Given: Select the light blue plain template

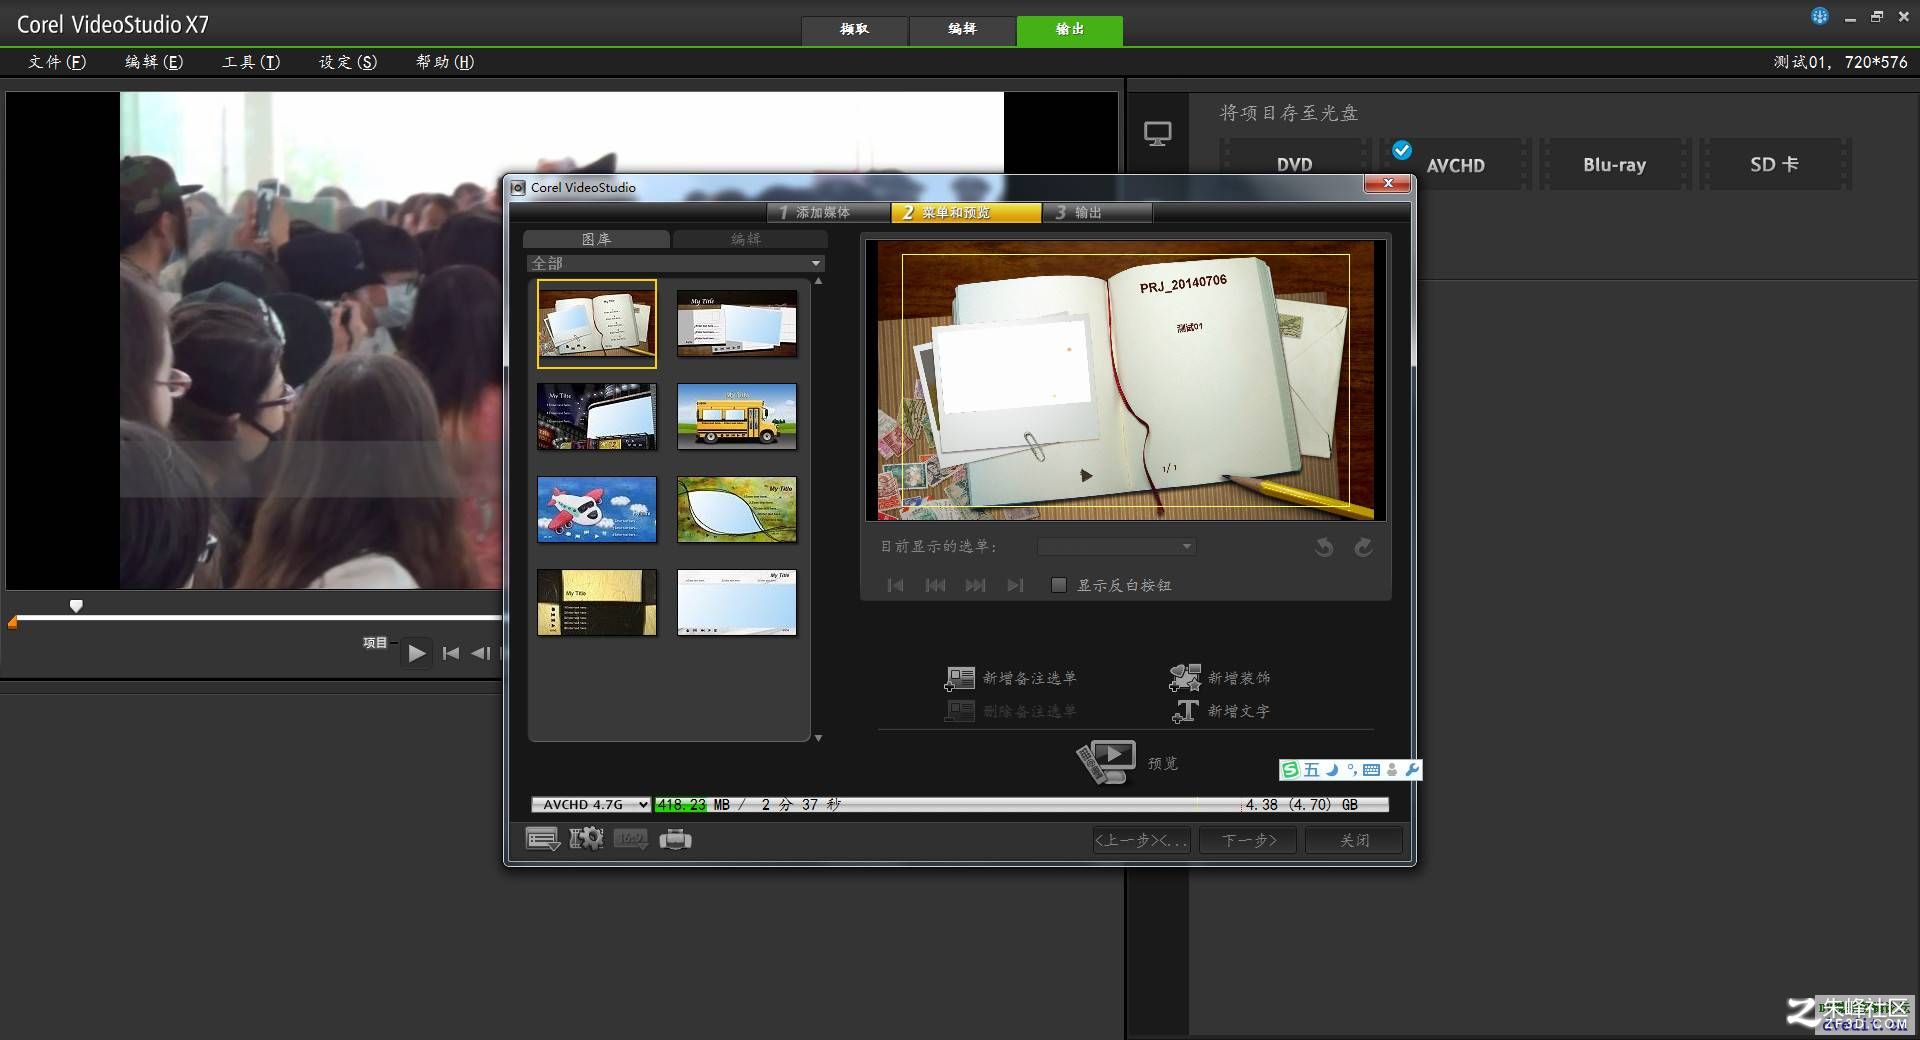Looking at the screenshot, I should tap(737, 602).
